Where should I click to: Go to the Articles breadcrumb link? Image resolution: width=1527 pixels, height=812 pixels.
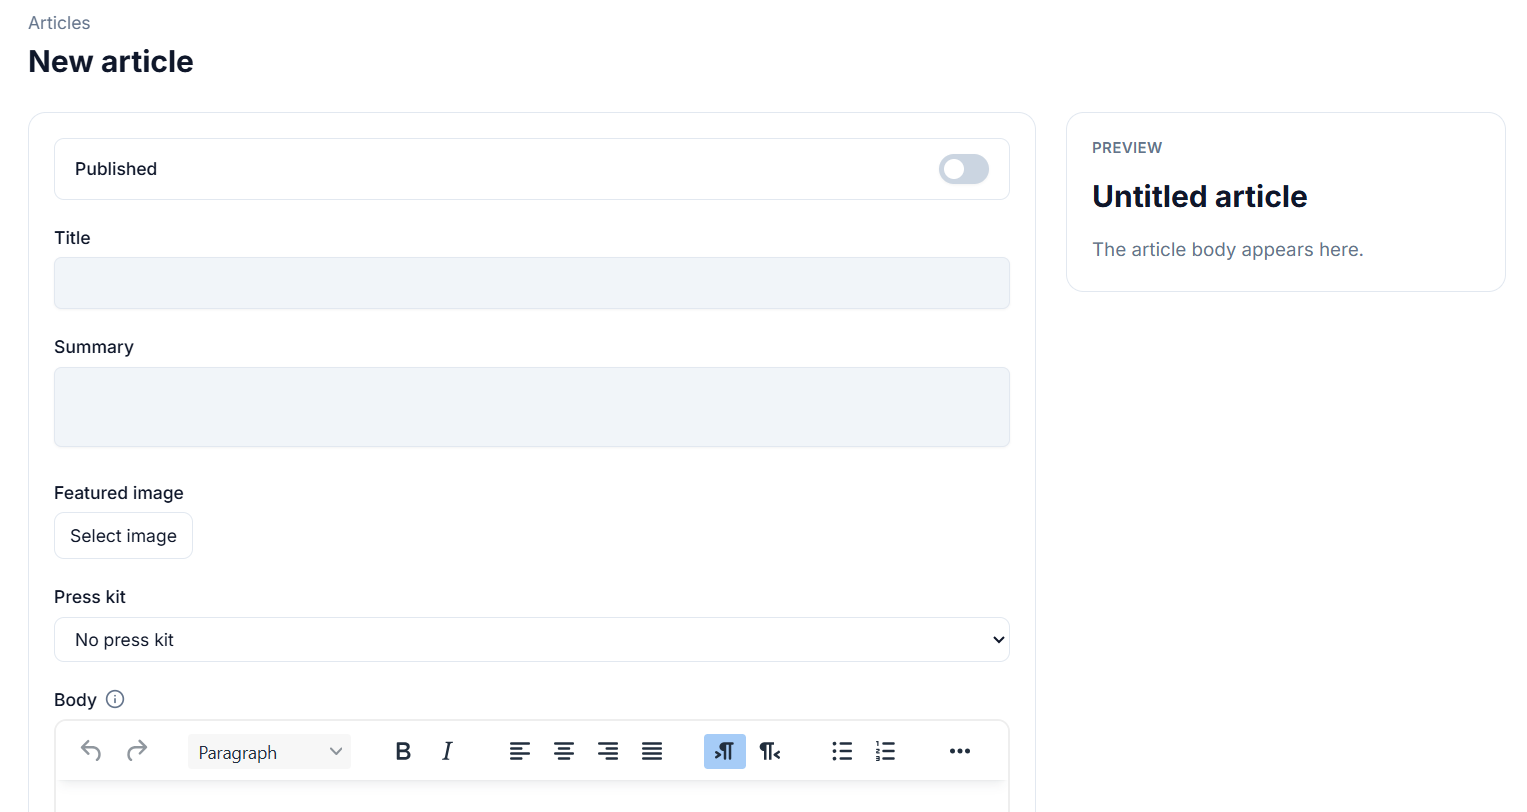pyautogui.click(x=59, y=23)
